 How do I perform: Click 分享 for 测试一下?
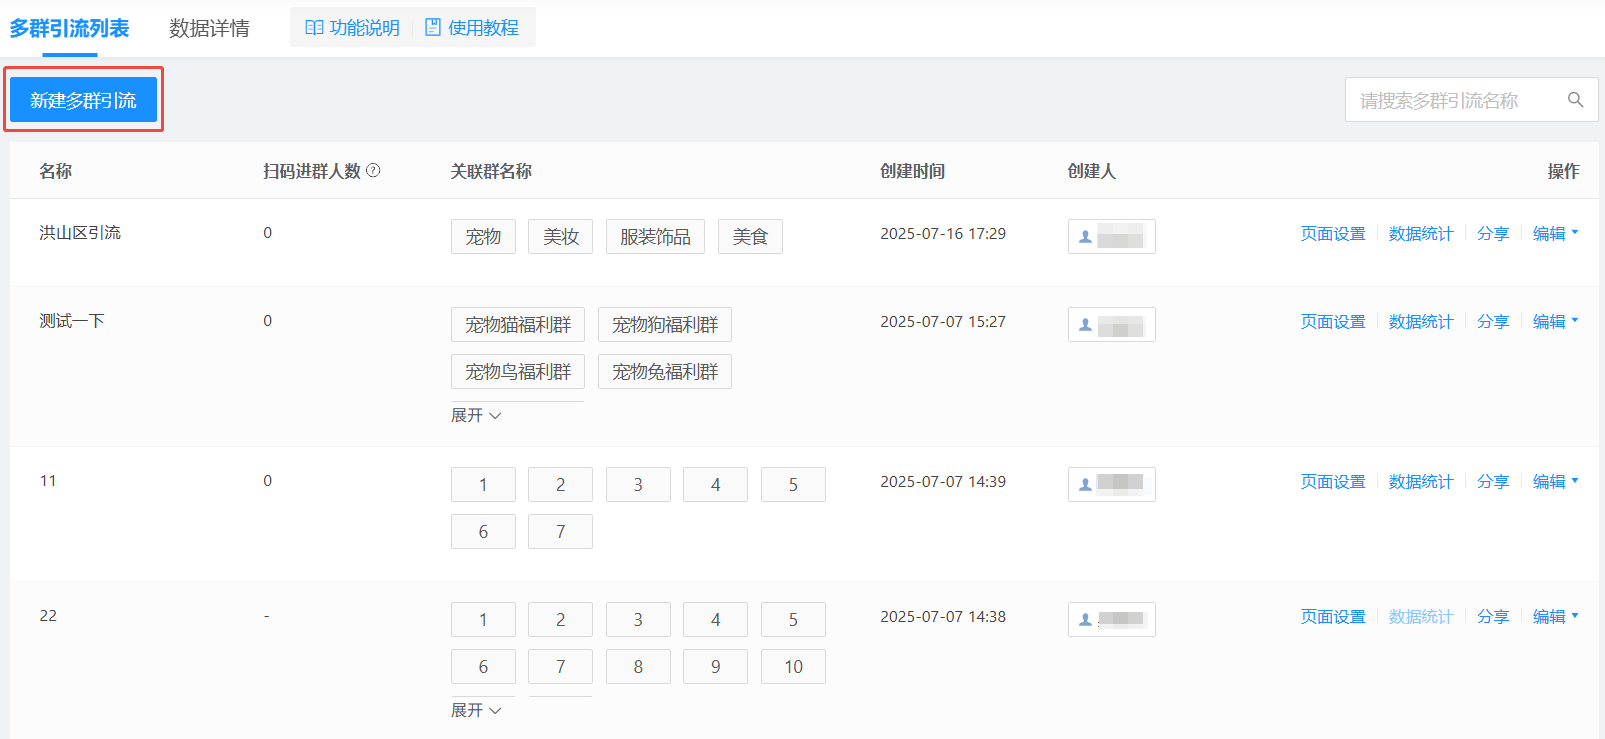pos(1493,321)
